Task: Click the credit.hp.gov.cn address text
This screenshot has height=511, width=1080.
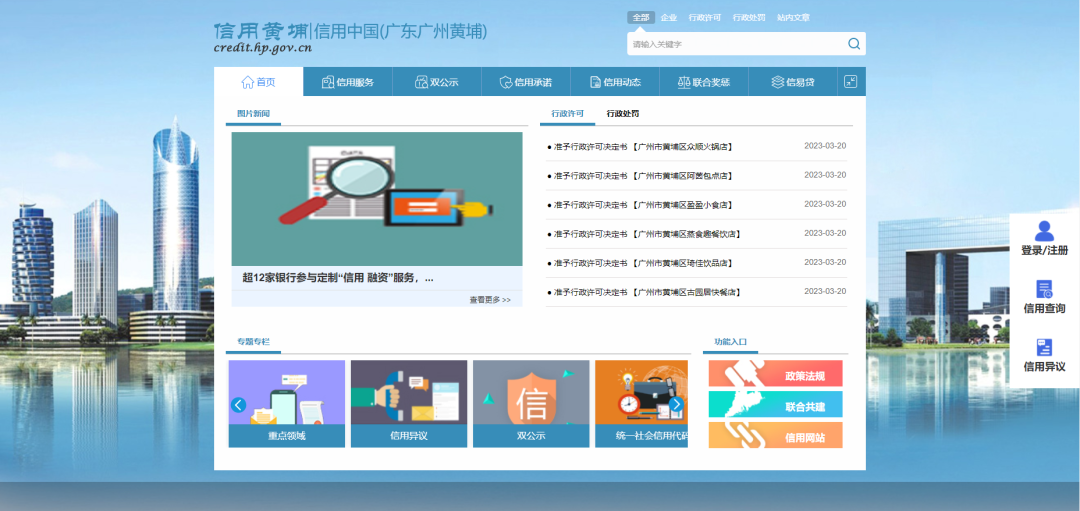Action: tap(263, 48)
